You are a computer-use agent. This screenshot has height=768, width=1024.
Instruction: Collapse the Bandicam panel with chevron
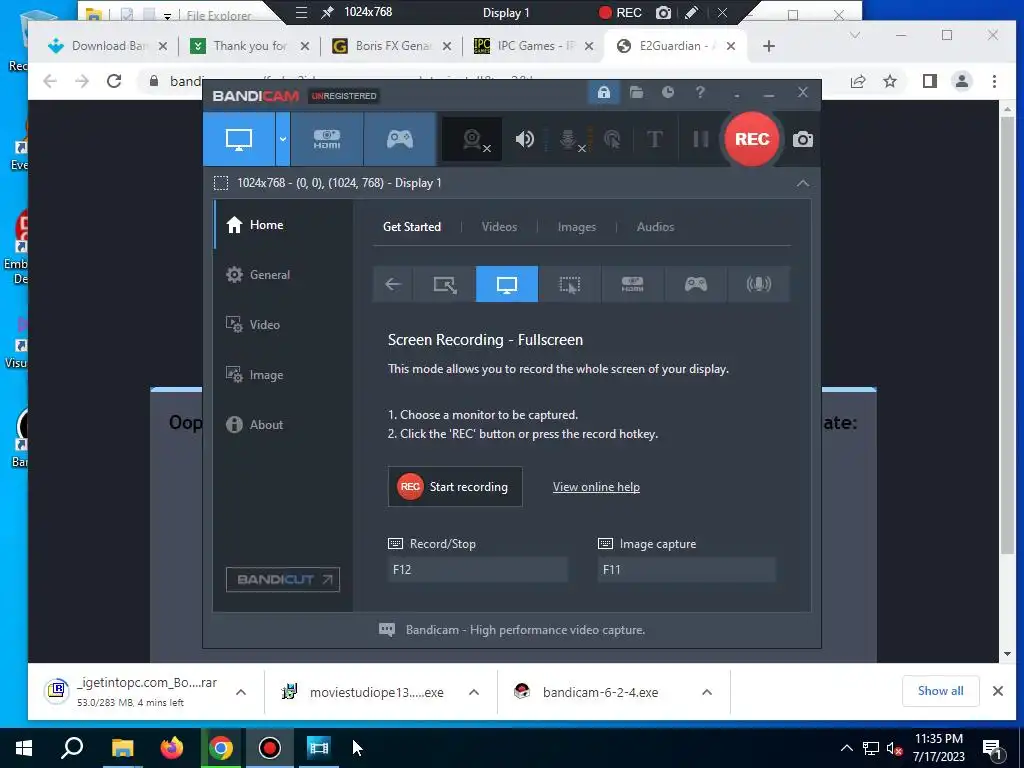coord(803,184)
